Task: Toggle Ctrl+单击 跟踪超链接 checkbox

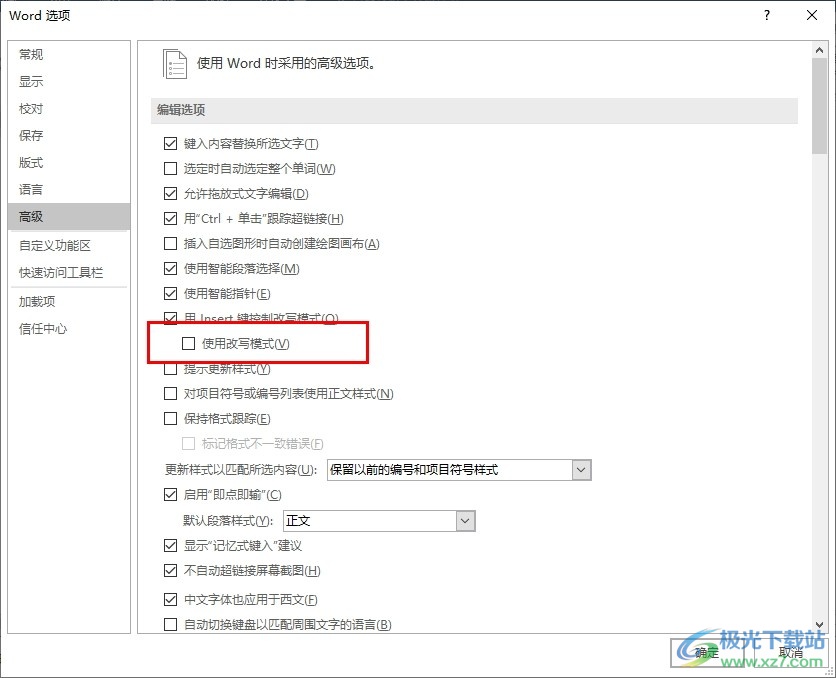Action: point(170,219)
